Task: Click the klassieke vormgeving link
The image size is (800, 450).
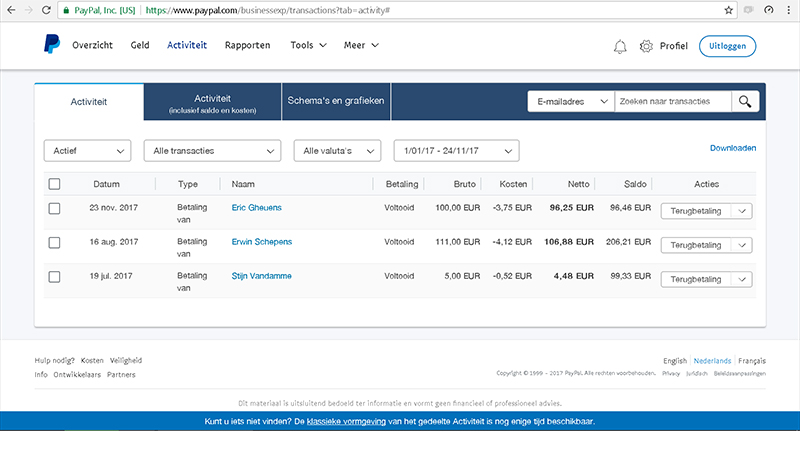Action: (346, 421)
